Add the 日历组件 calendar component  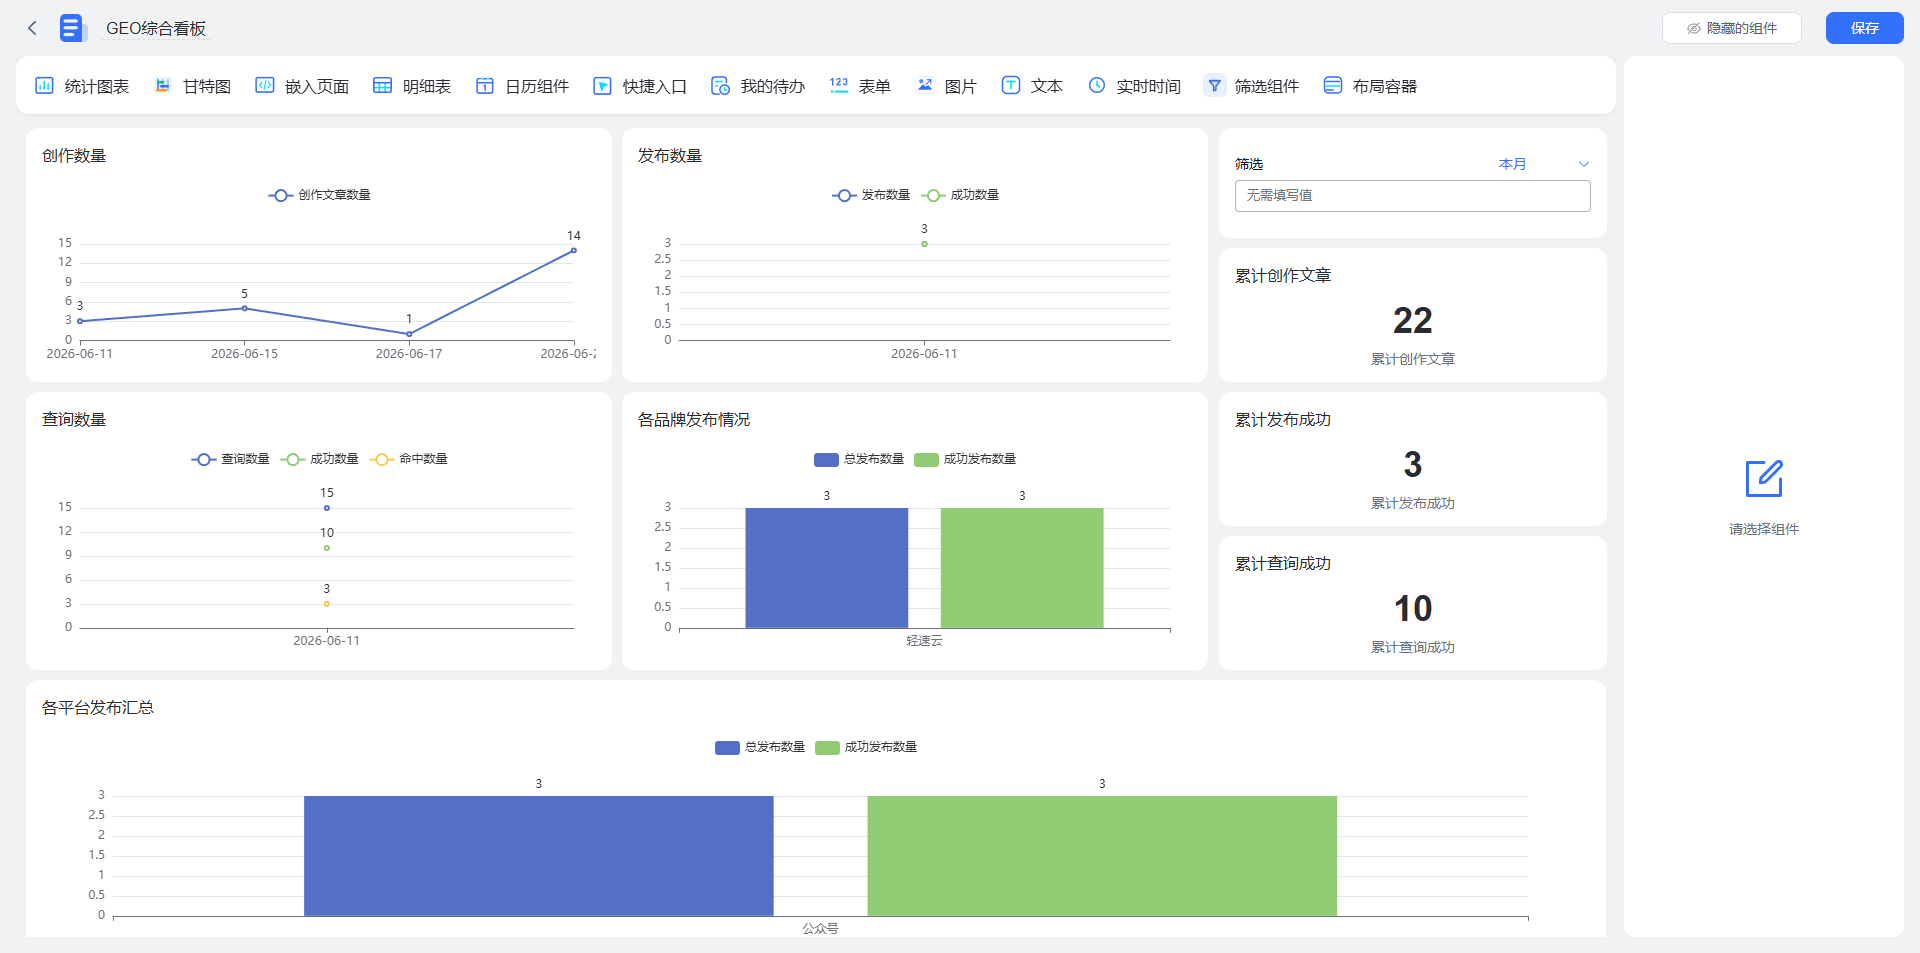point(522,86)
